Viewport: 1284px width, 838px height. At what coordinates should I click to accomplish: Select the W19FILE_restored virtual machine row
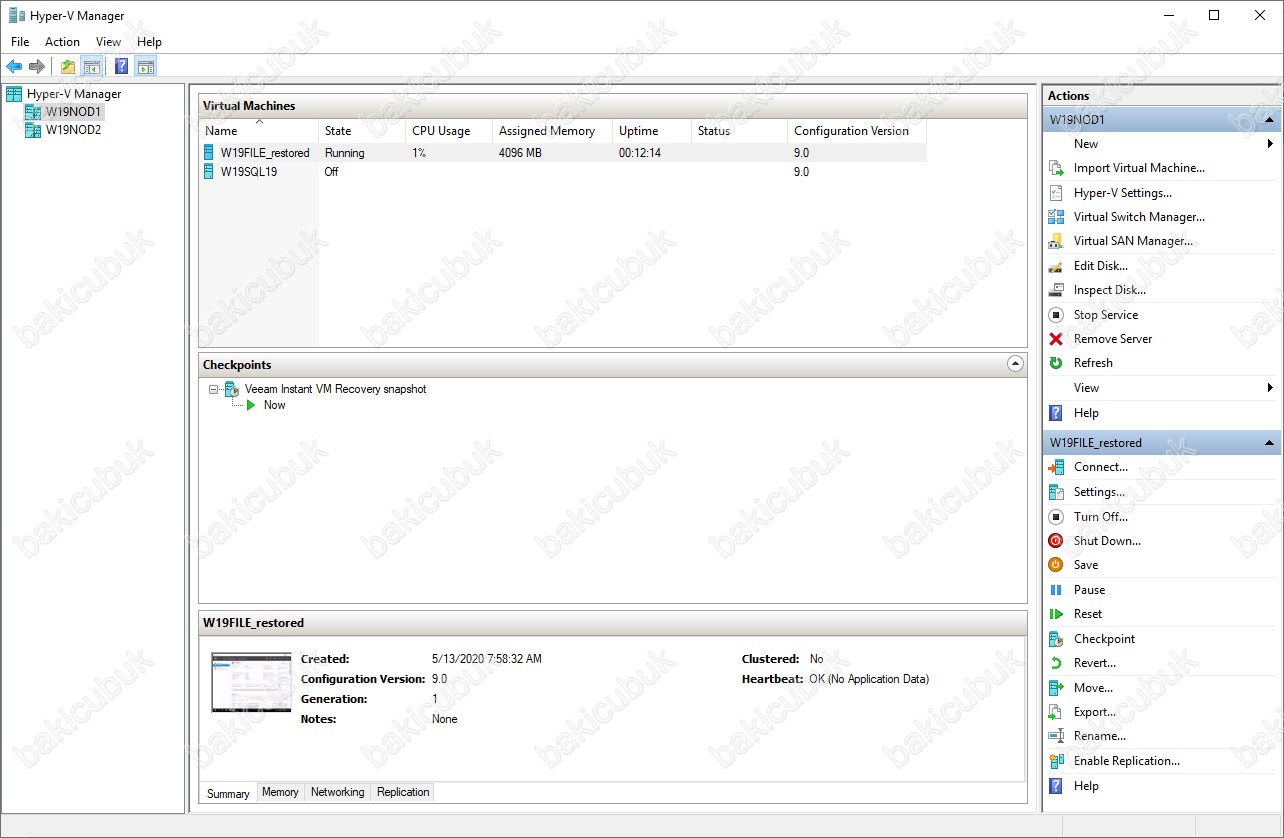pyautogui.click(x=562, y=153)
